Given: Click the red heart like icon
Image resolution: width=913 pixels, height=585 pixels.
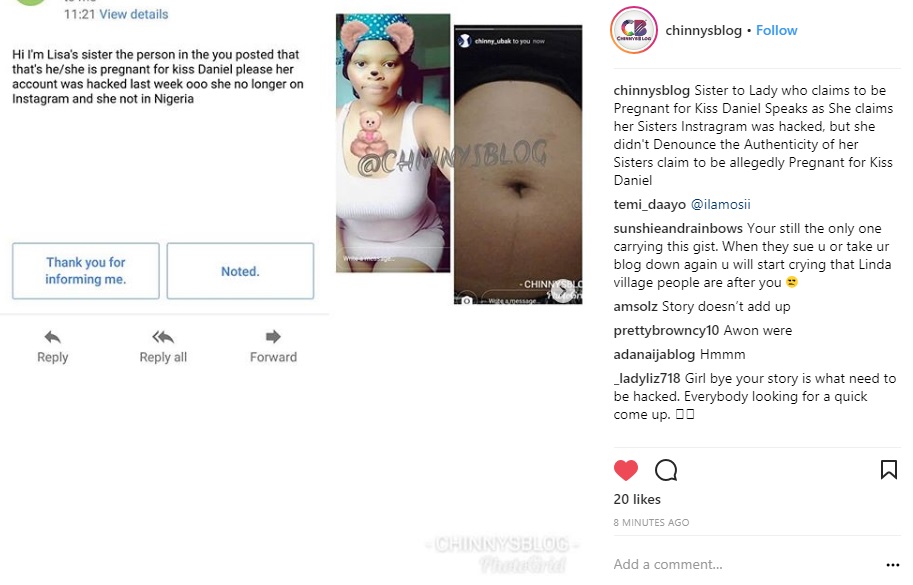Looking at the screenshot, I should point(625,470).
